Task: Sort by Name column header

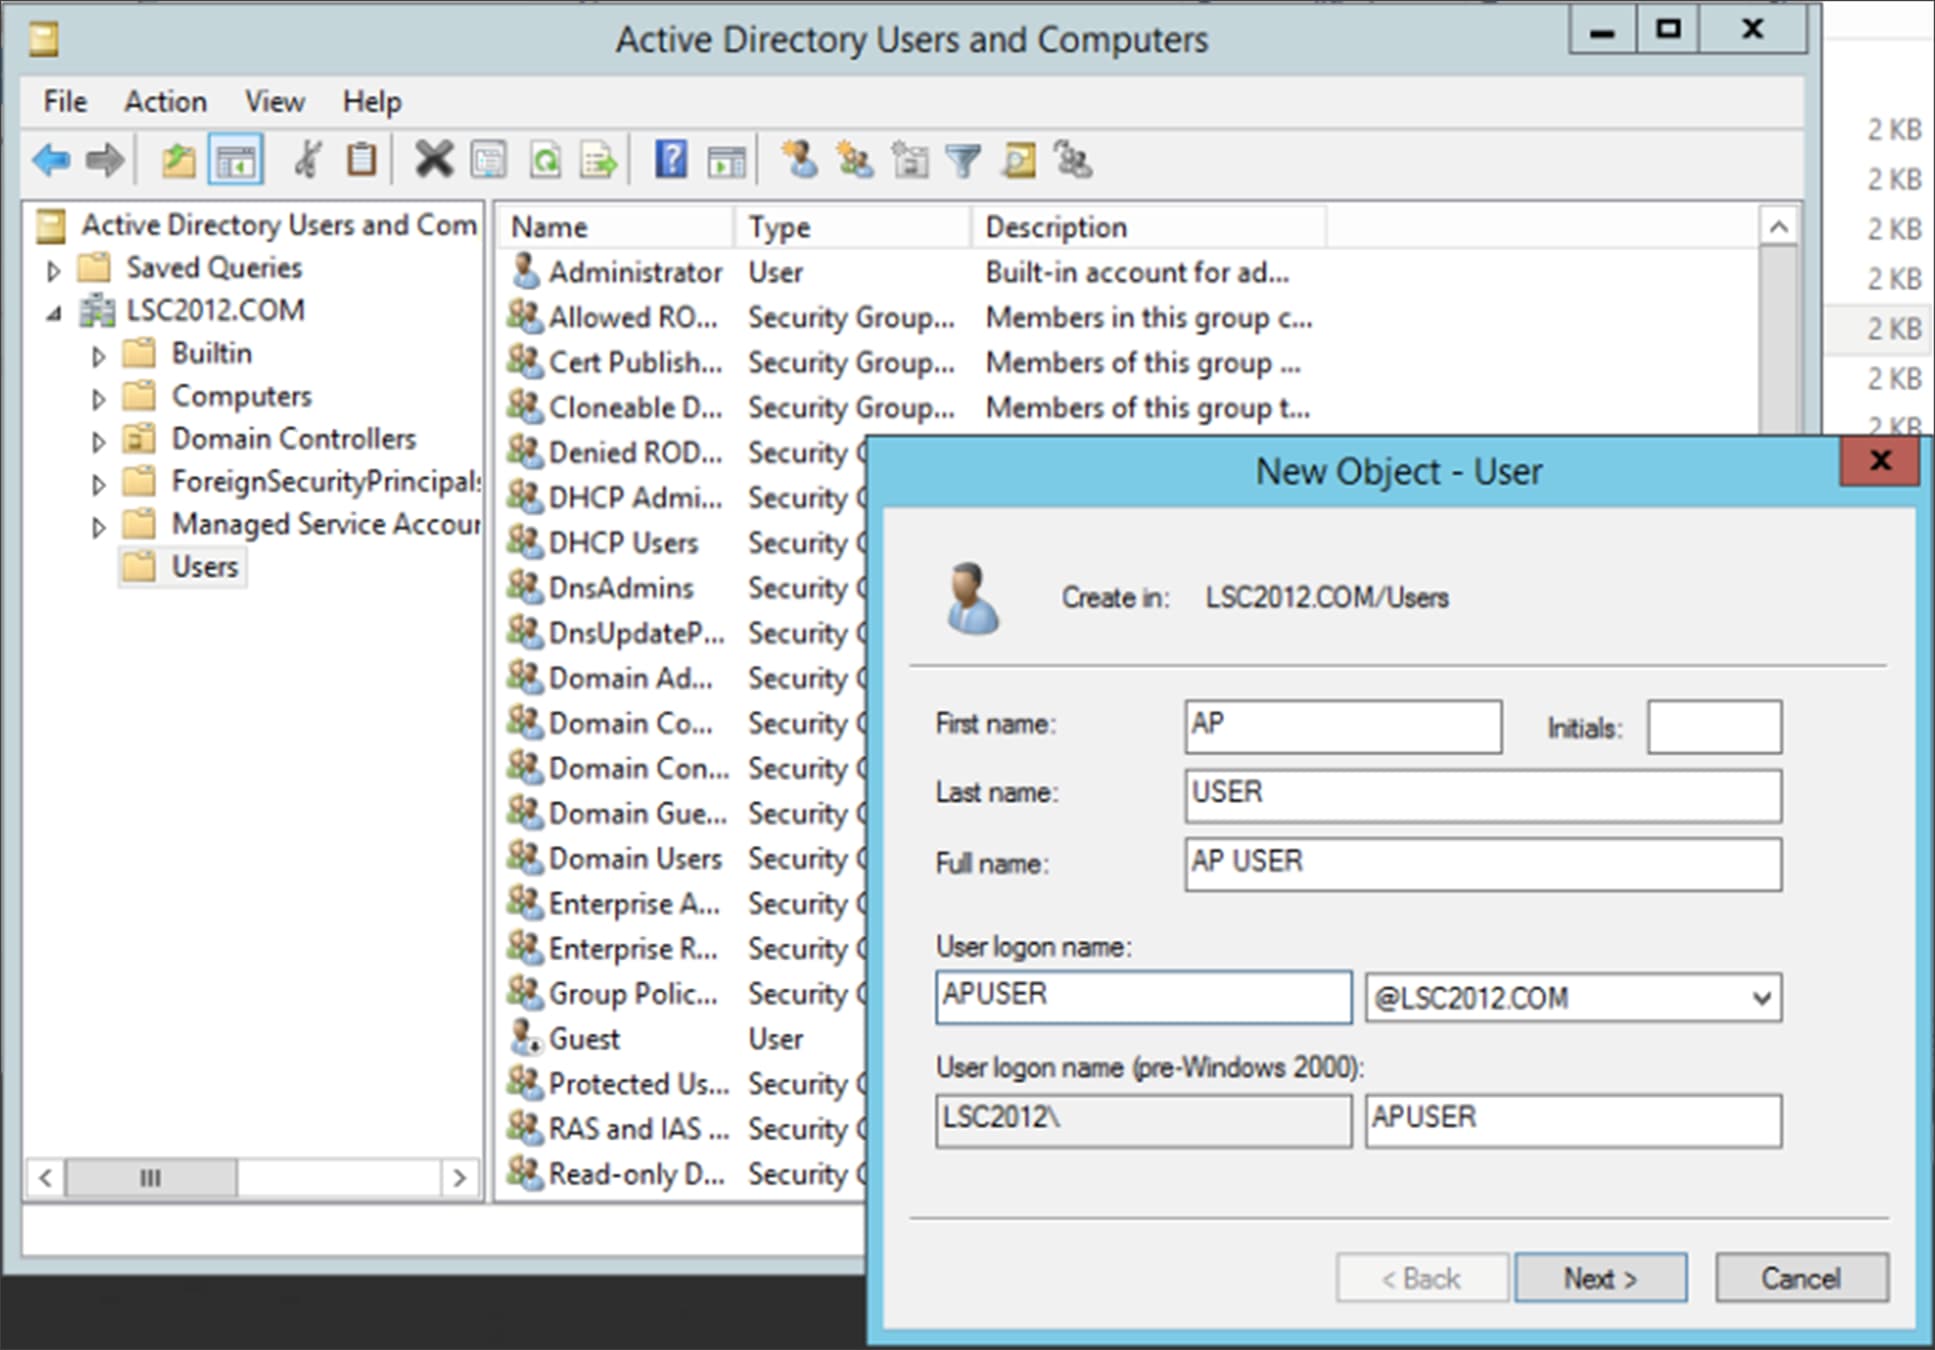Action: (x=615, y=227)
